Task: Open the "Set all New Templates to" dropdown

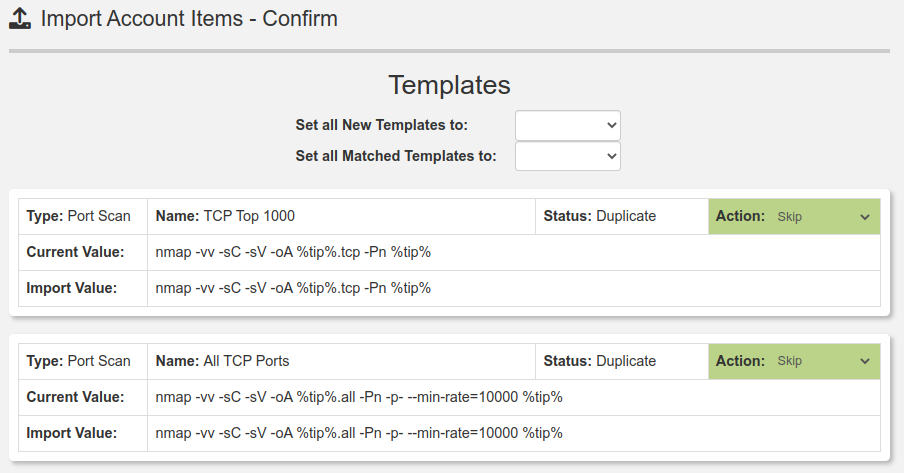Action: coord(567,125)
